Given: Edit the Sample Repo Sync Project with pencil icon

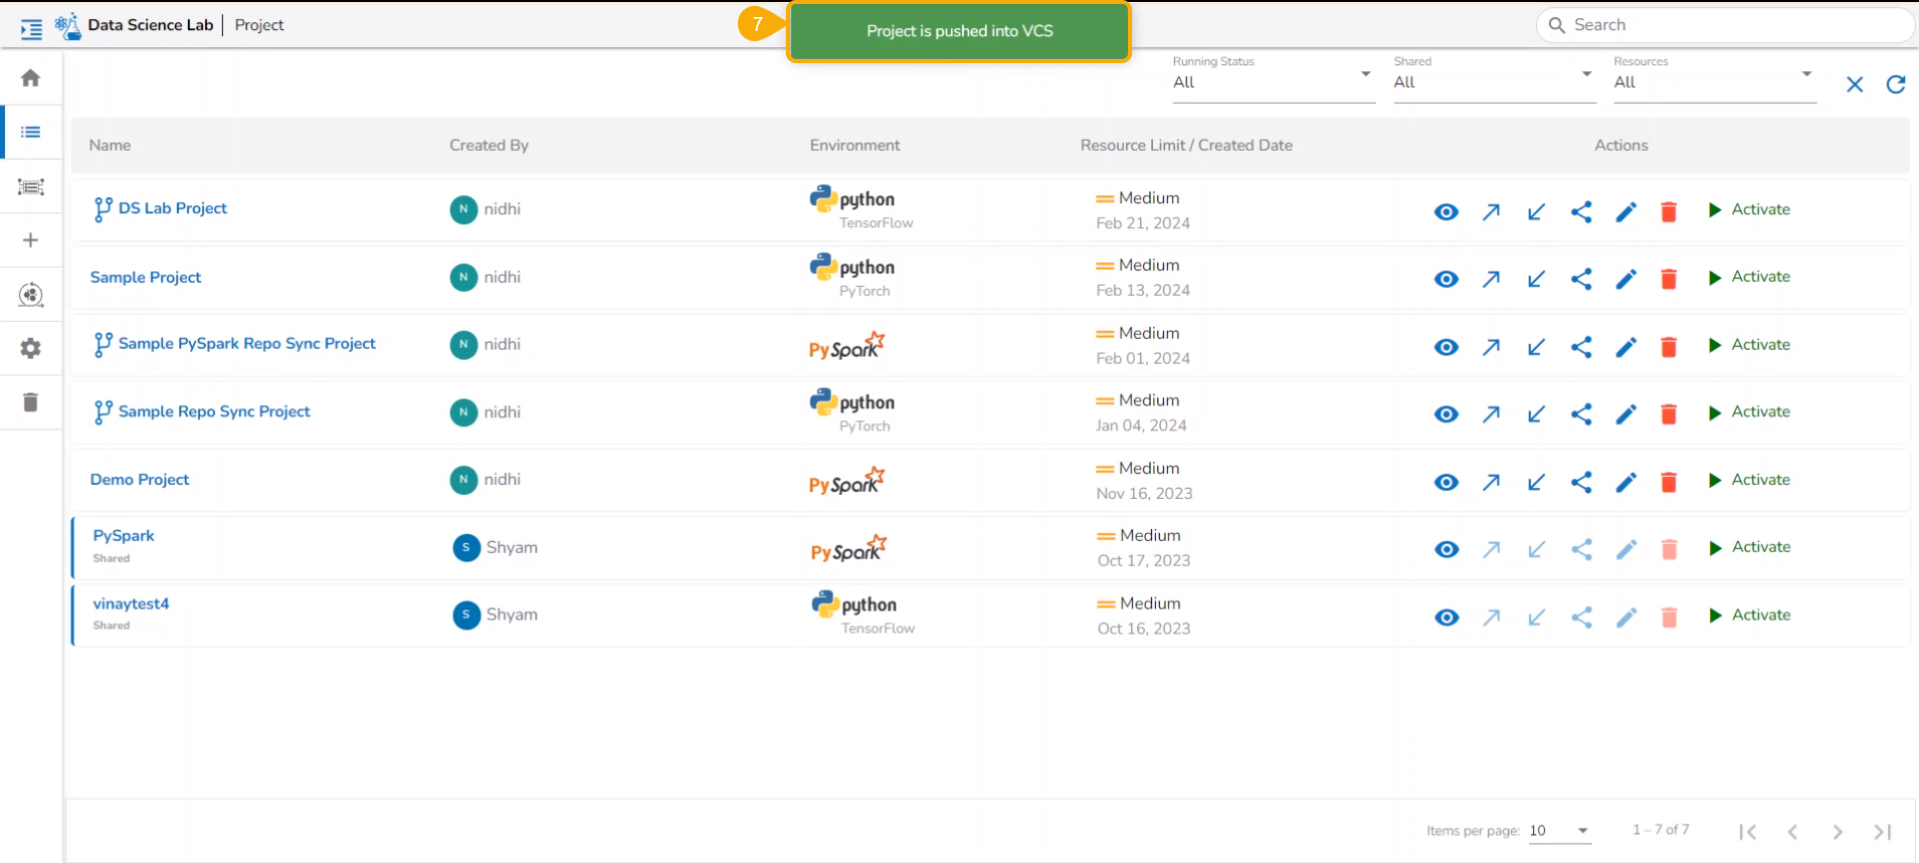Looking at the screenshot, I should point(1626,414).
